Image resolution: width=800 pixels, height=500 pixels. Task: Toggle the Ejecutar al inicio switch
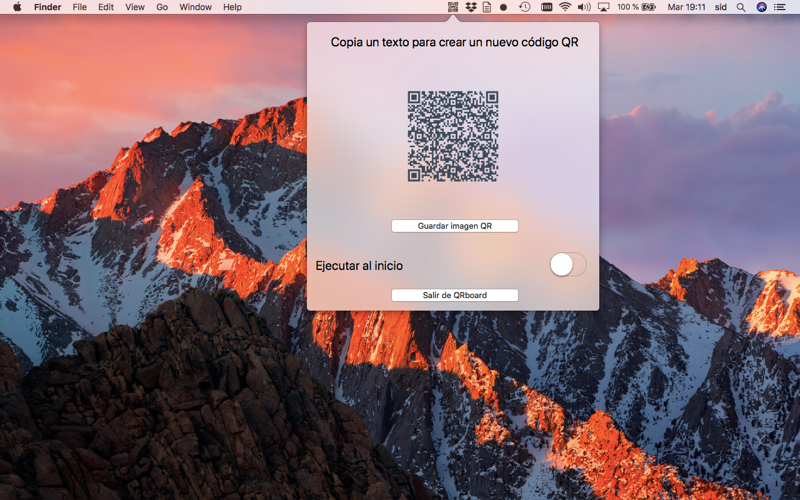568,265
